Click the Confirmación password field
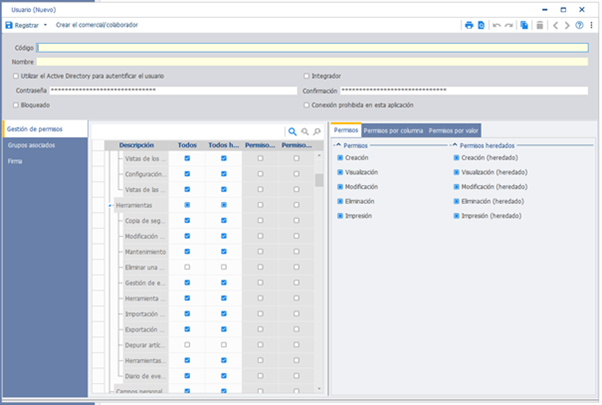Viewport: 602px width, 405px height. coord(464,91)
